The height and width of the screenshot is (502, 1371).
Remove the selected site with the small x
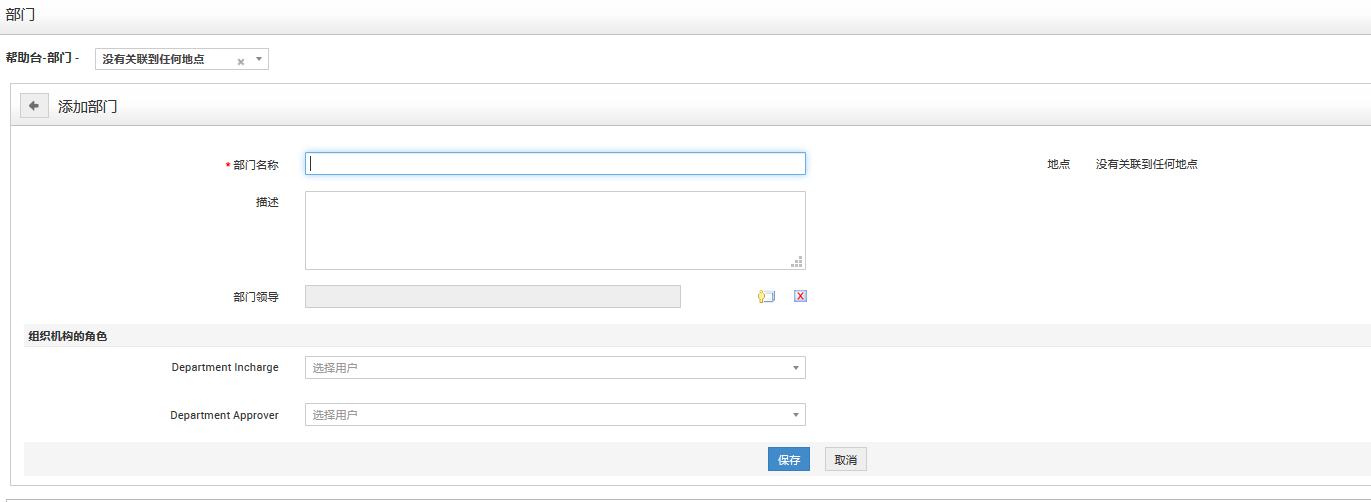(241, 61)
